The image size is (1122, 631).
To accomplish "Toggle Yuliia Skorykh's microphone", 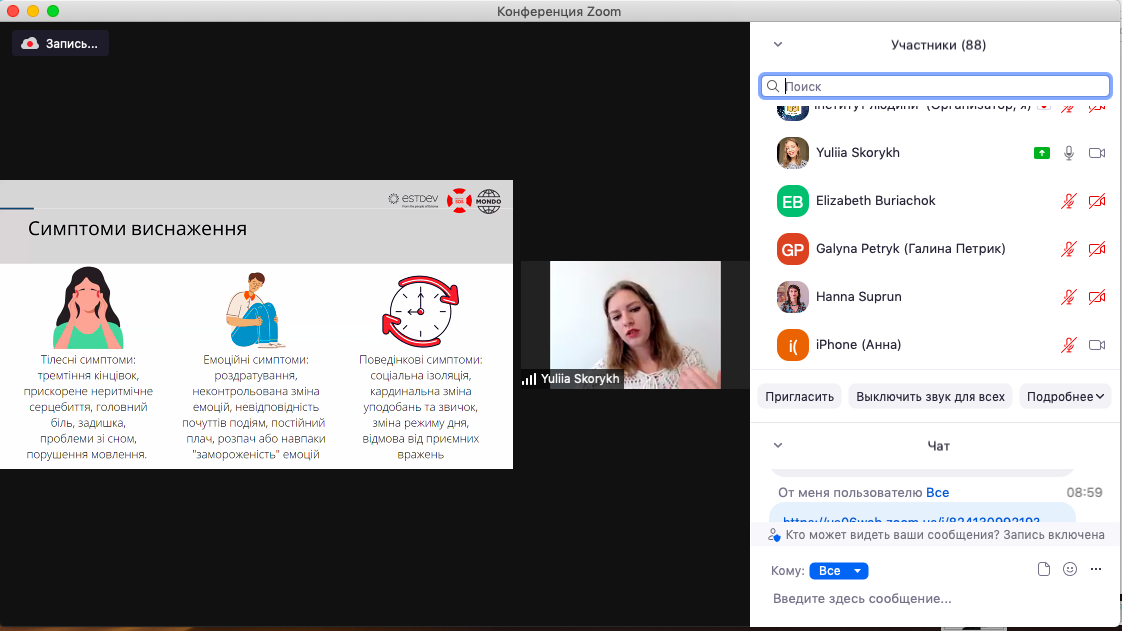I will click(x=1069, y=153).
